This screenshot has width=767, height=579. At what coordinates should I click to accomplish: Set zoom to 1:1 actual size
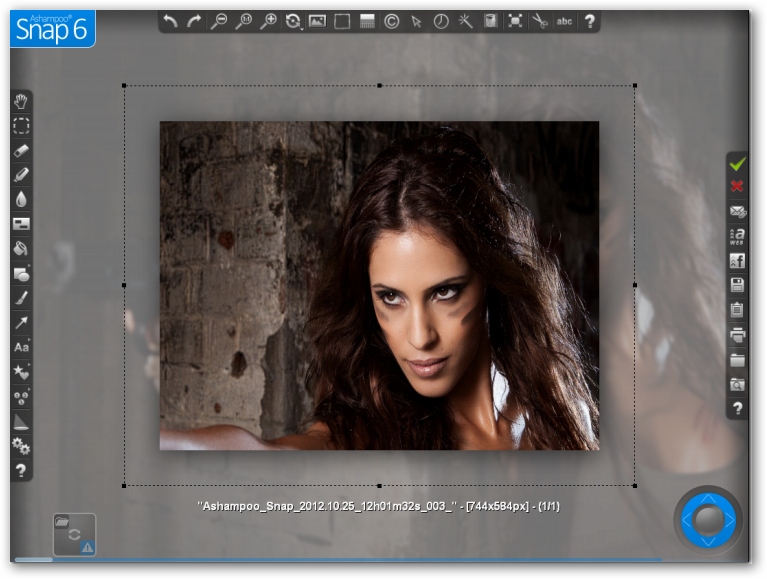(x=244, y=21)
